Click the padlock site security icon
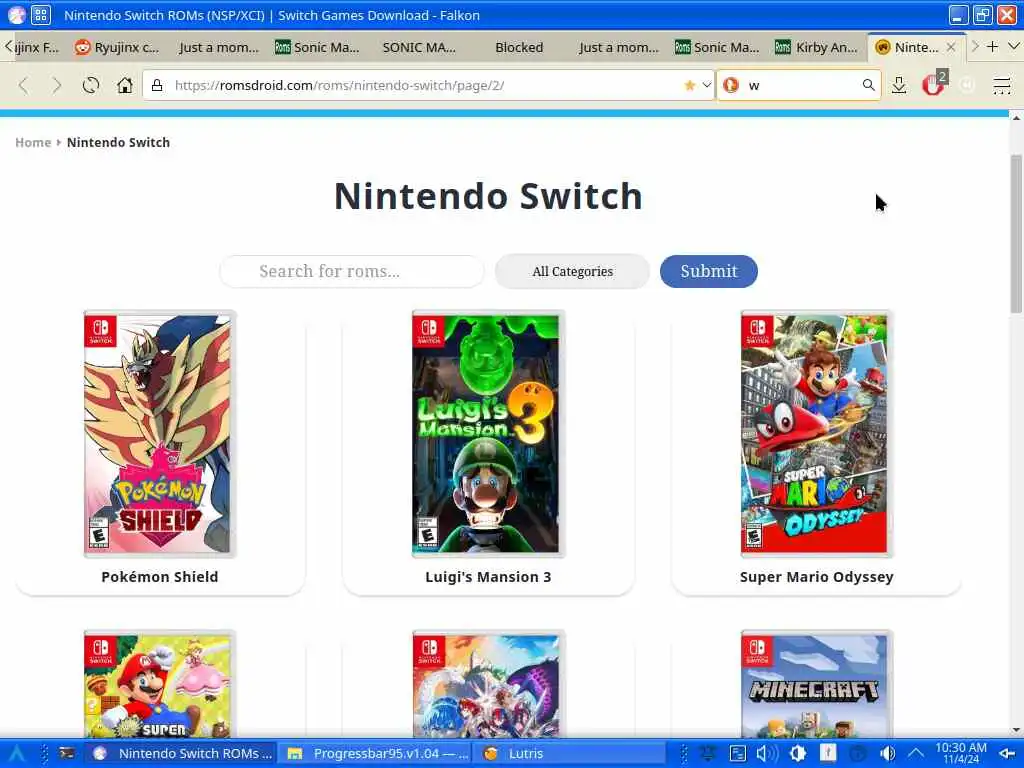 tap(157, 86)
